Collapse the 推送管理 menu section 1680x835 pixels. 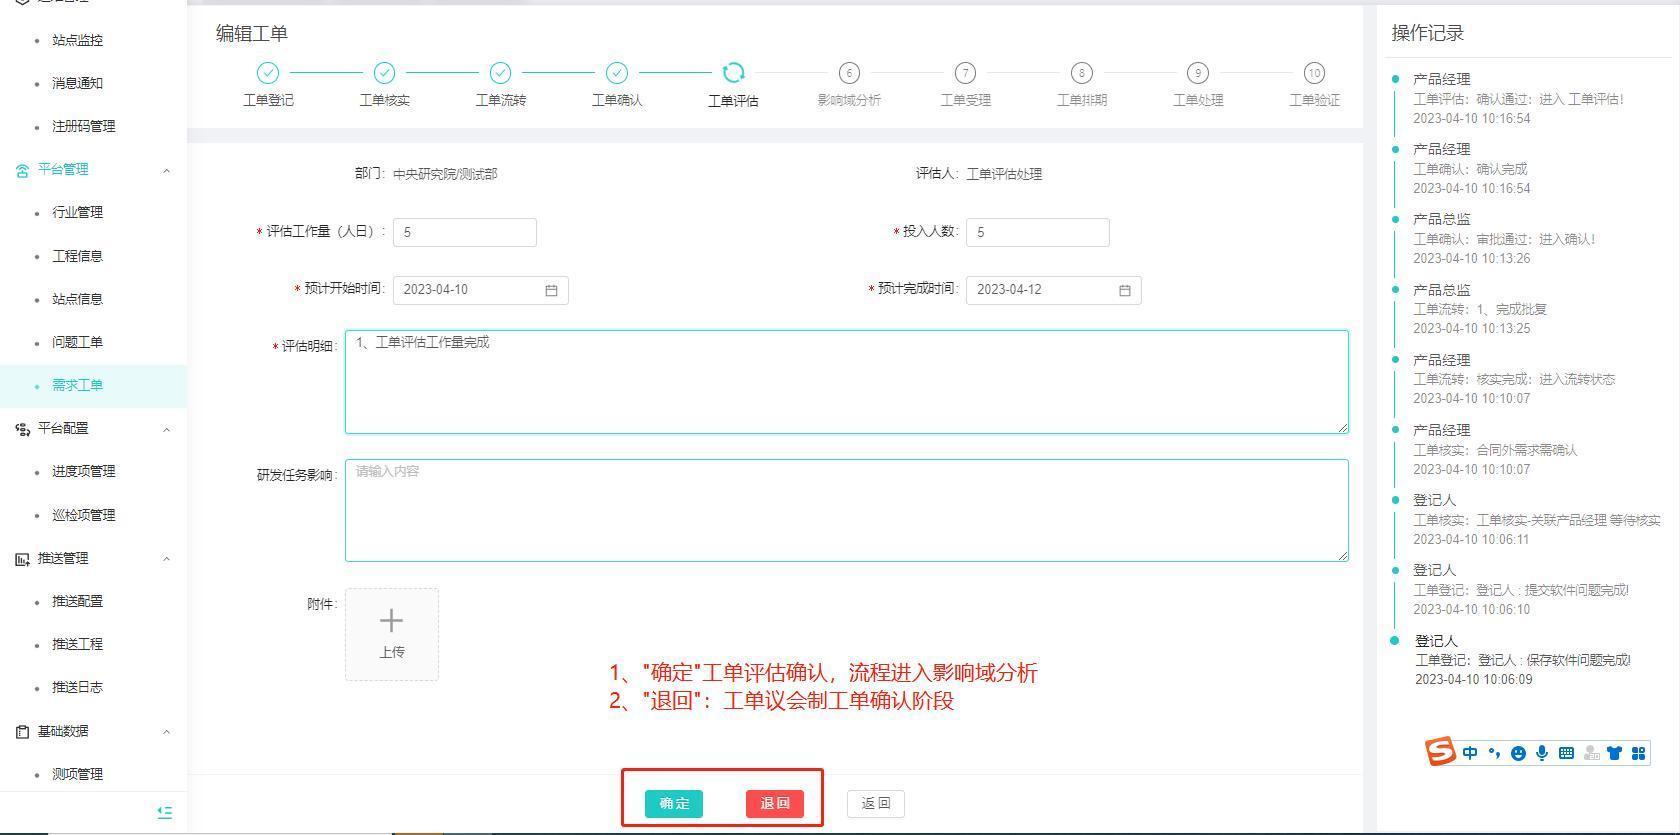(166, 558)
